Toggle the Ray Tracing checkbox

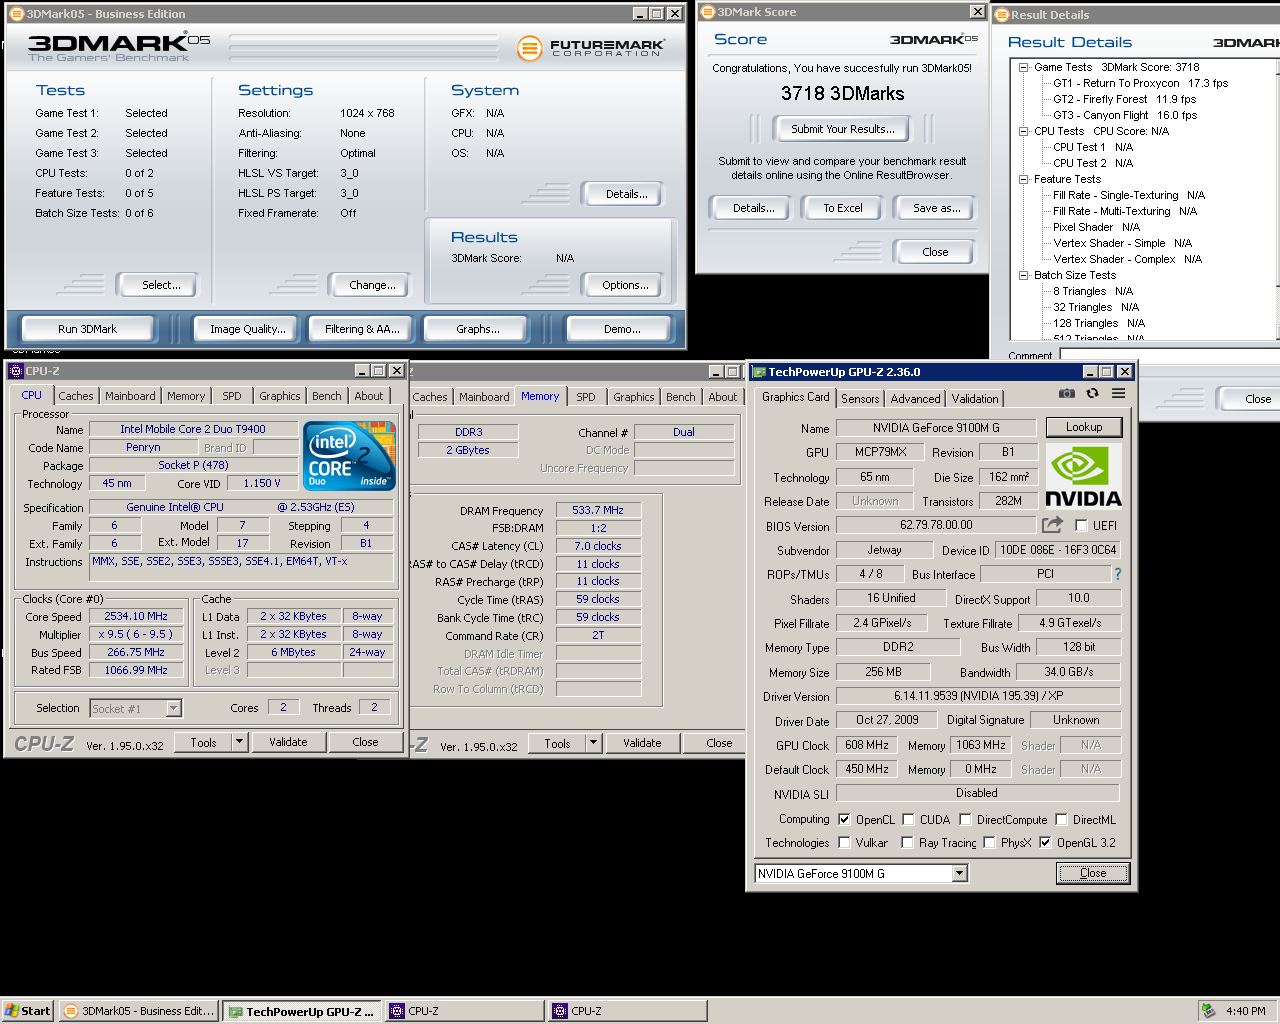tap(907, 842)
